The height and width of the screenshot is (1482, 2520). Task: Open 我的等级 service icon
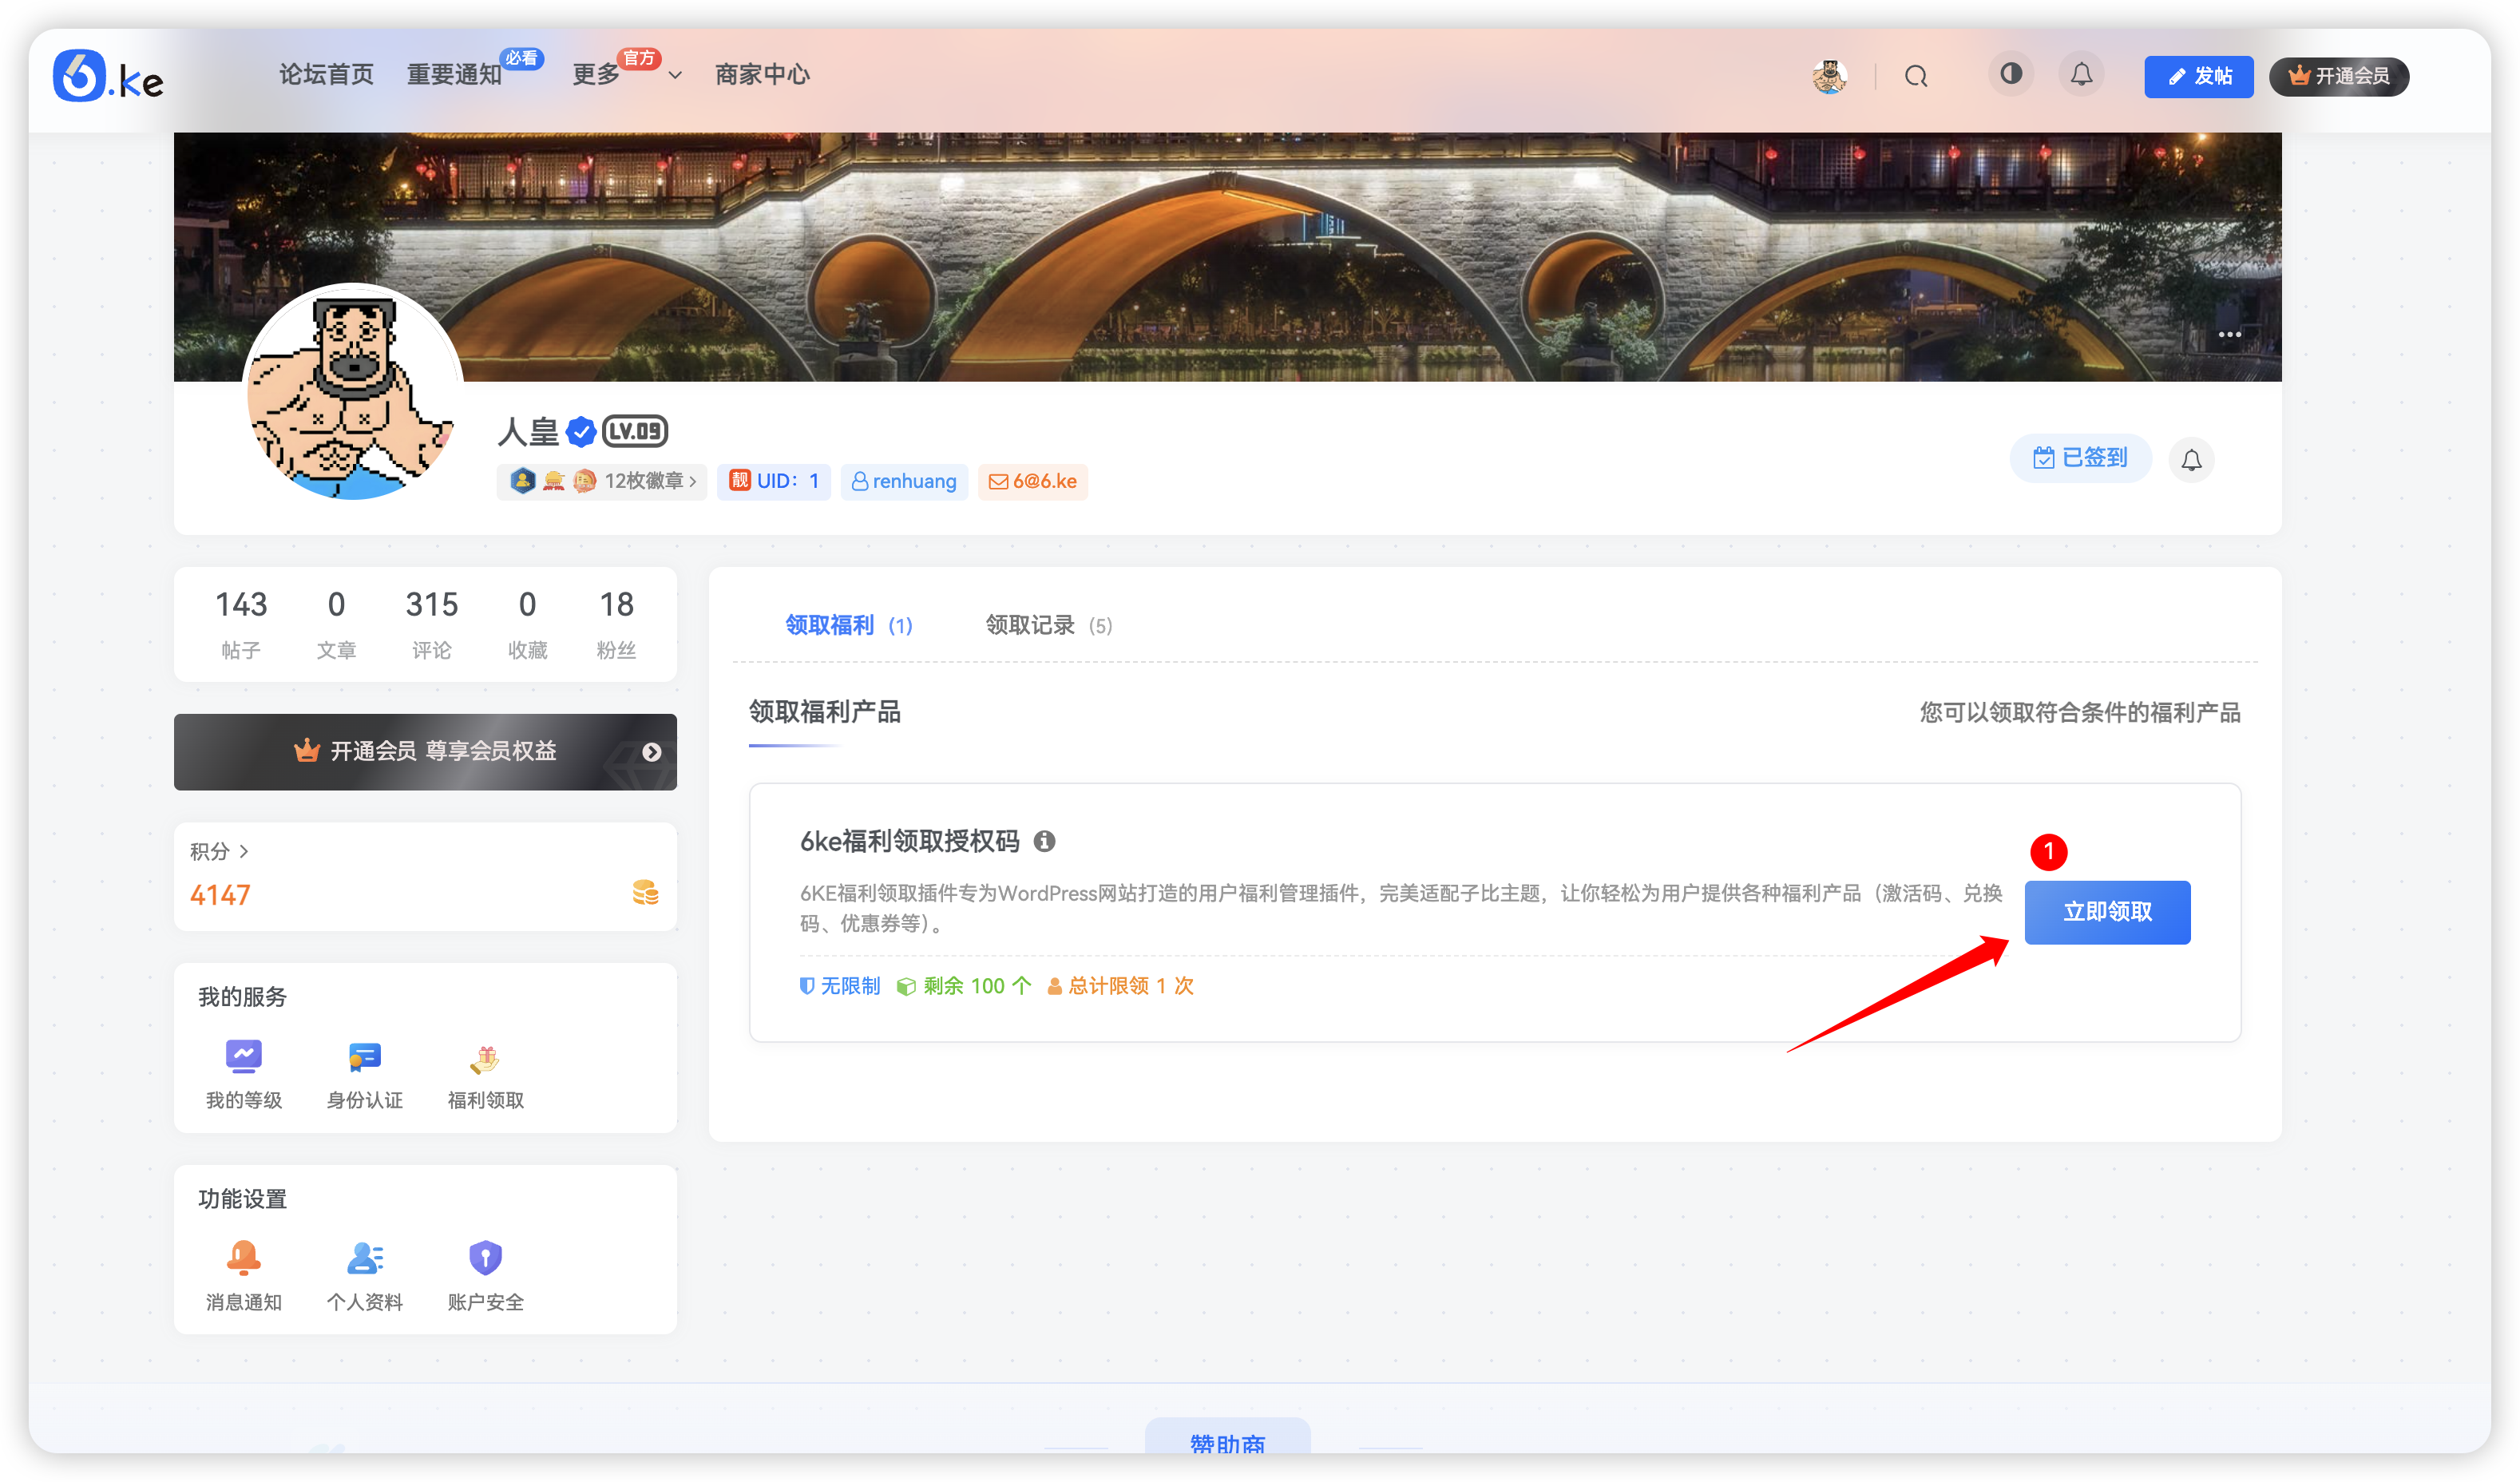click(x=243, y=1075)
